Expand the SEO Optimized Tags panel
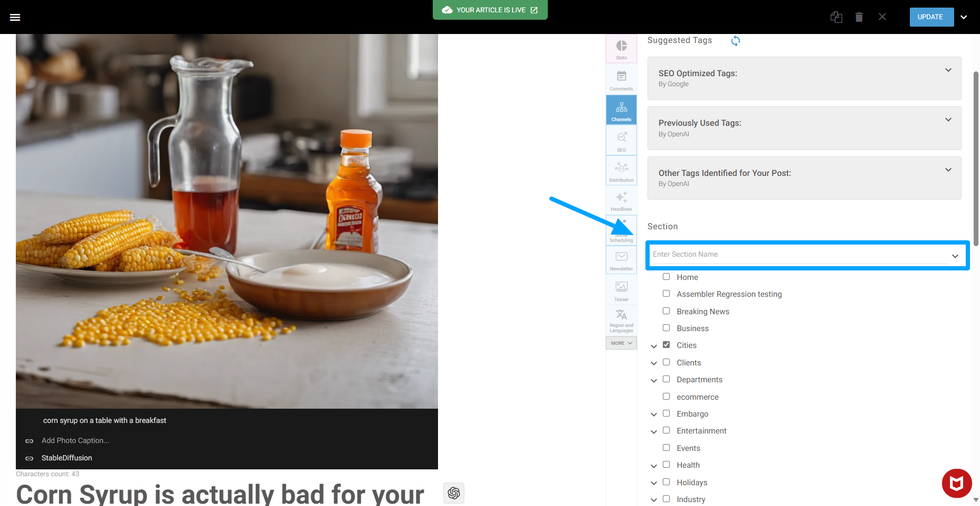 click(948, 70)
